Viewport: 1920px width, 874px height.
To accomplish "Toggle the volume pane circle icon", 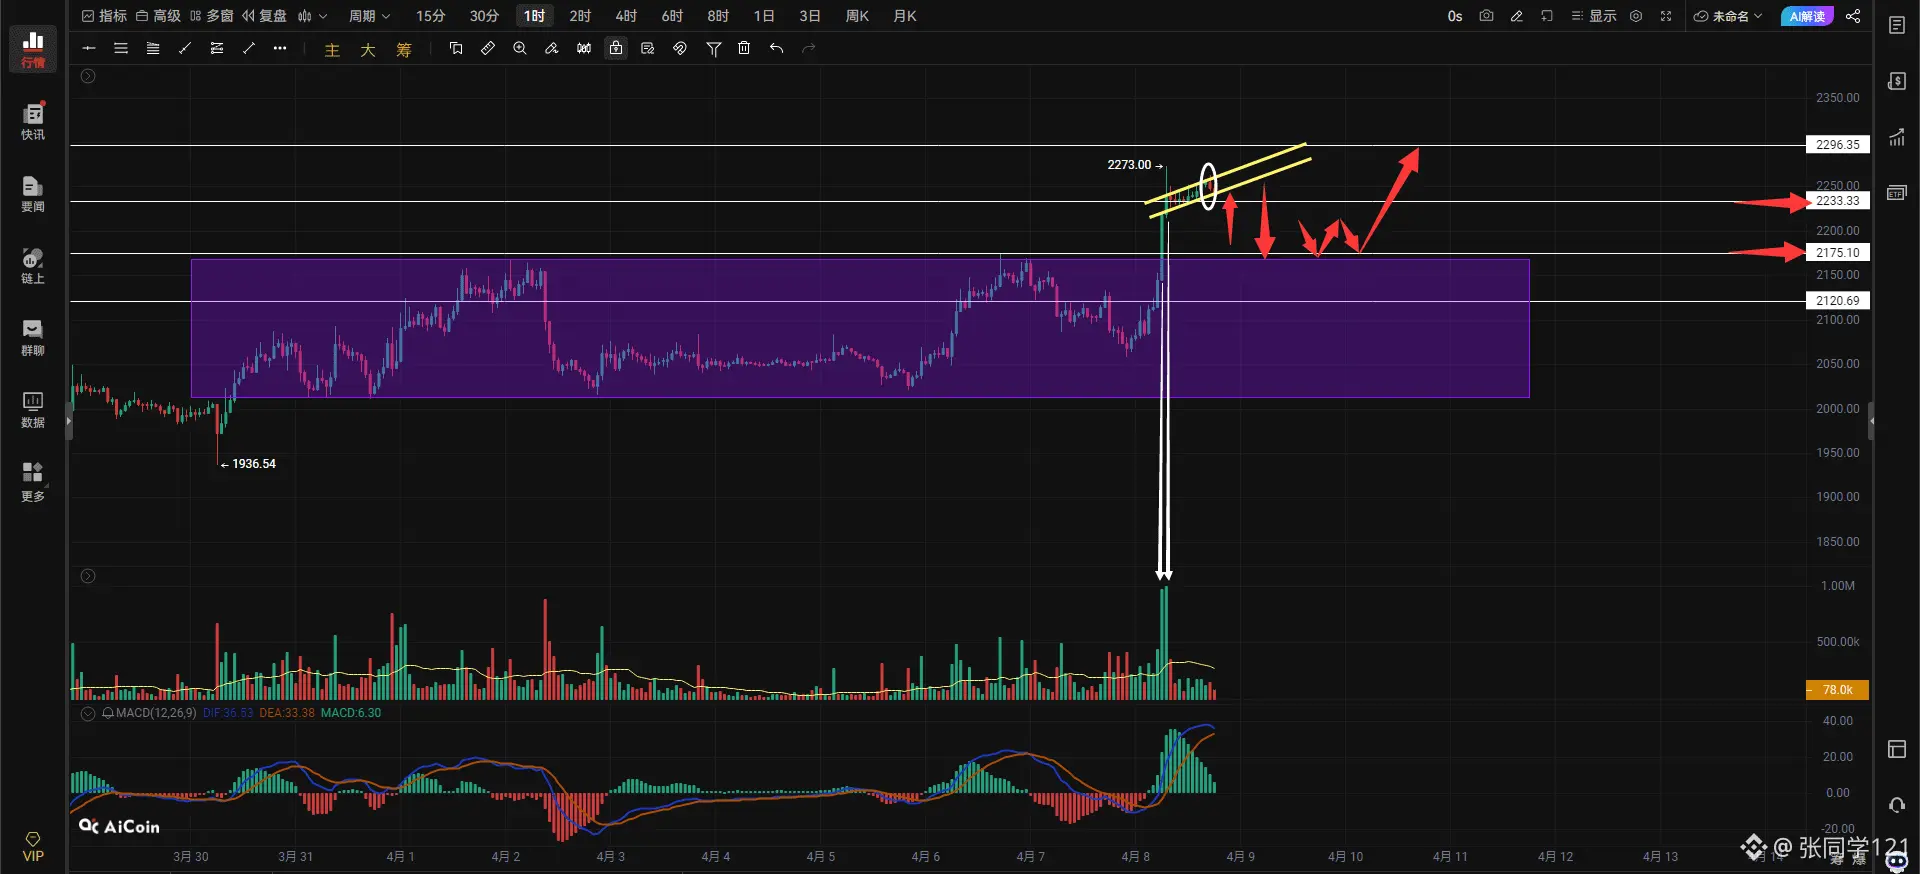I will point(88,576).
